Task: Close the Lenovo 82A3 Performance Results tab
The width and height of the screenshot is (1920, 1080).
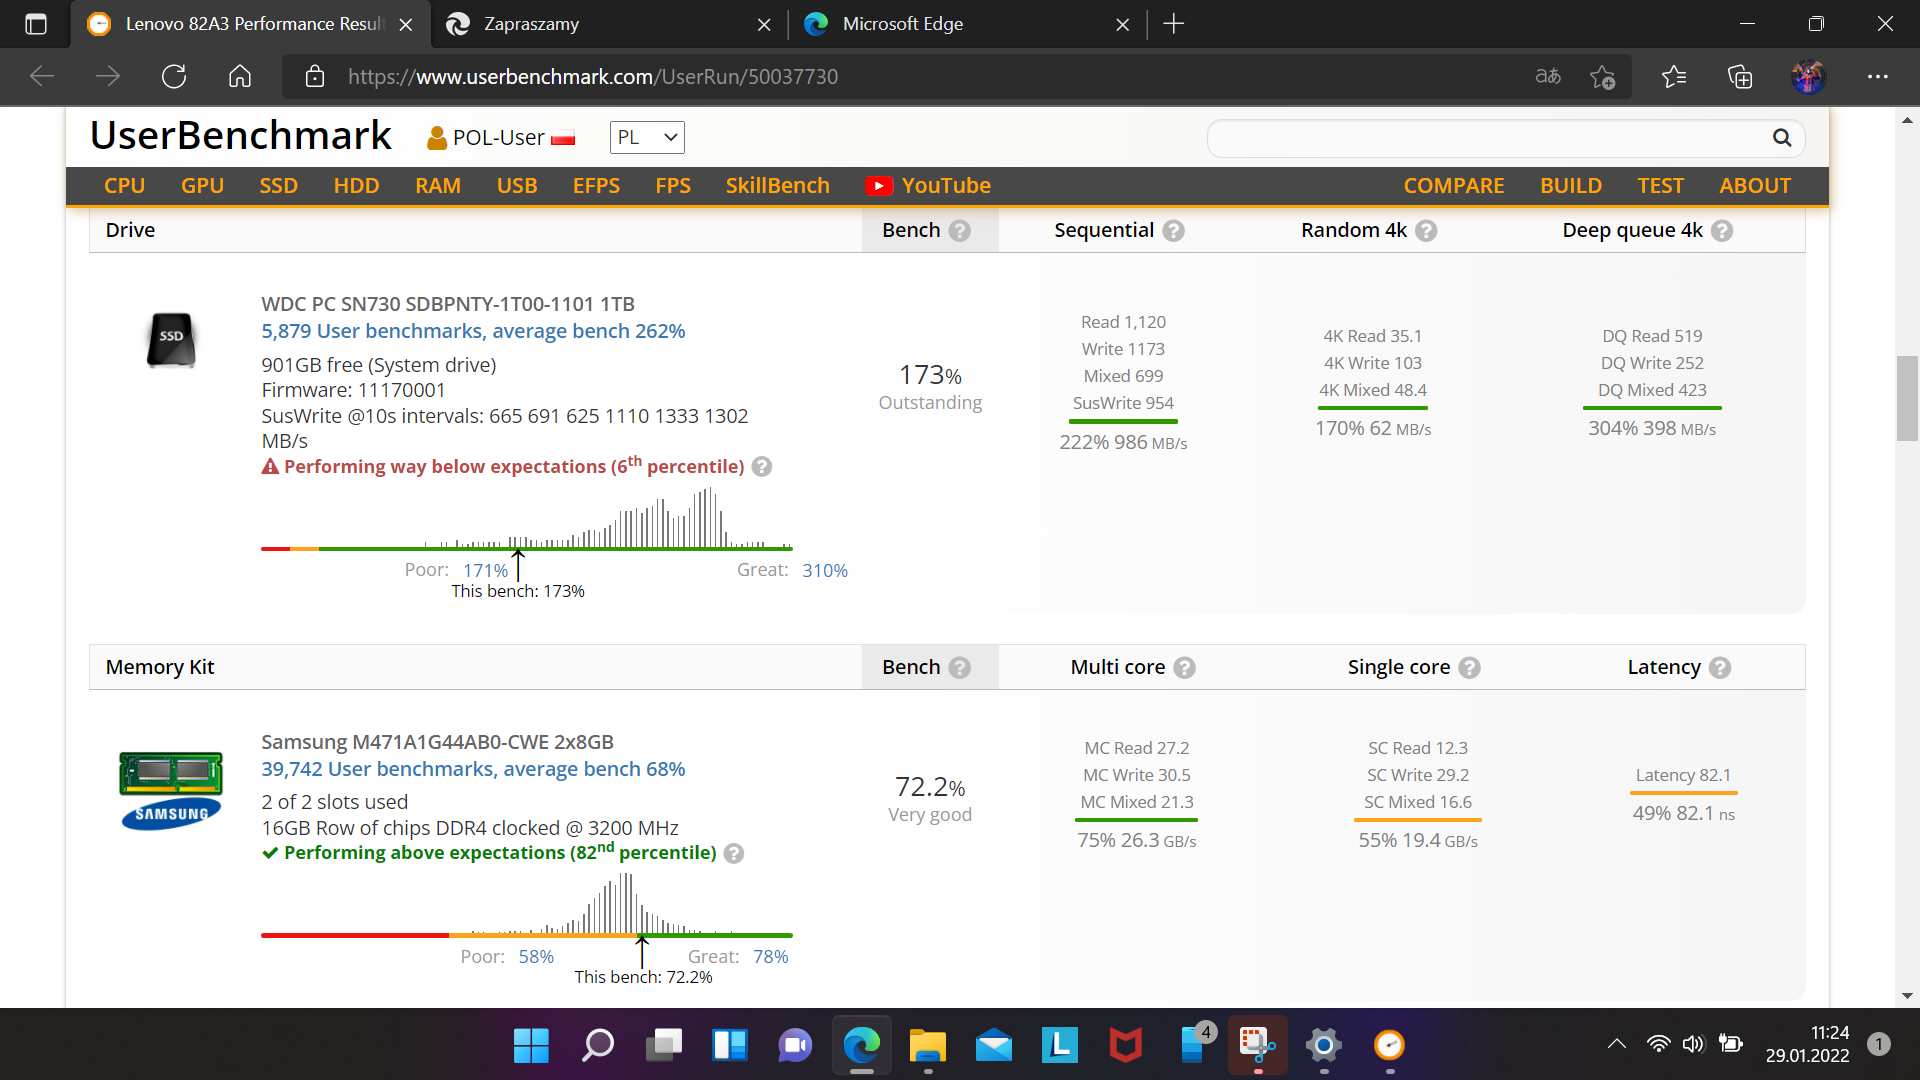Action: coord(406,25)
